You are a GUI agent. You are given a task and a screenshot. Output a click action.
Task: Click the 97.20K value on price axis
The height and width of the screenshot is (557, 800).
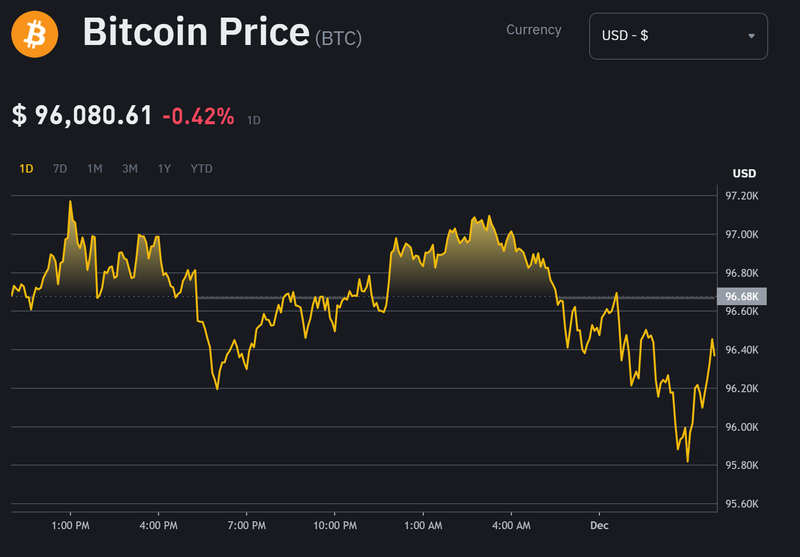coord(743,196)
